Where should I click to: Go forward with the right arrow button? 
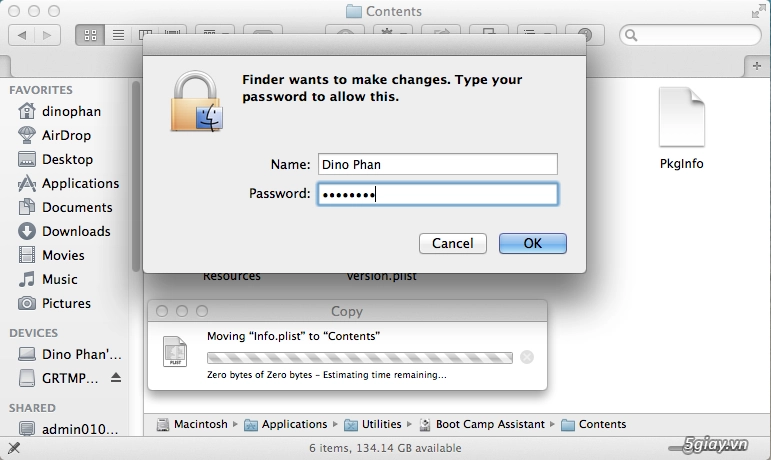click(47, 35)
